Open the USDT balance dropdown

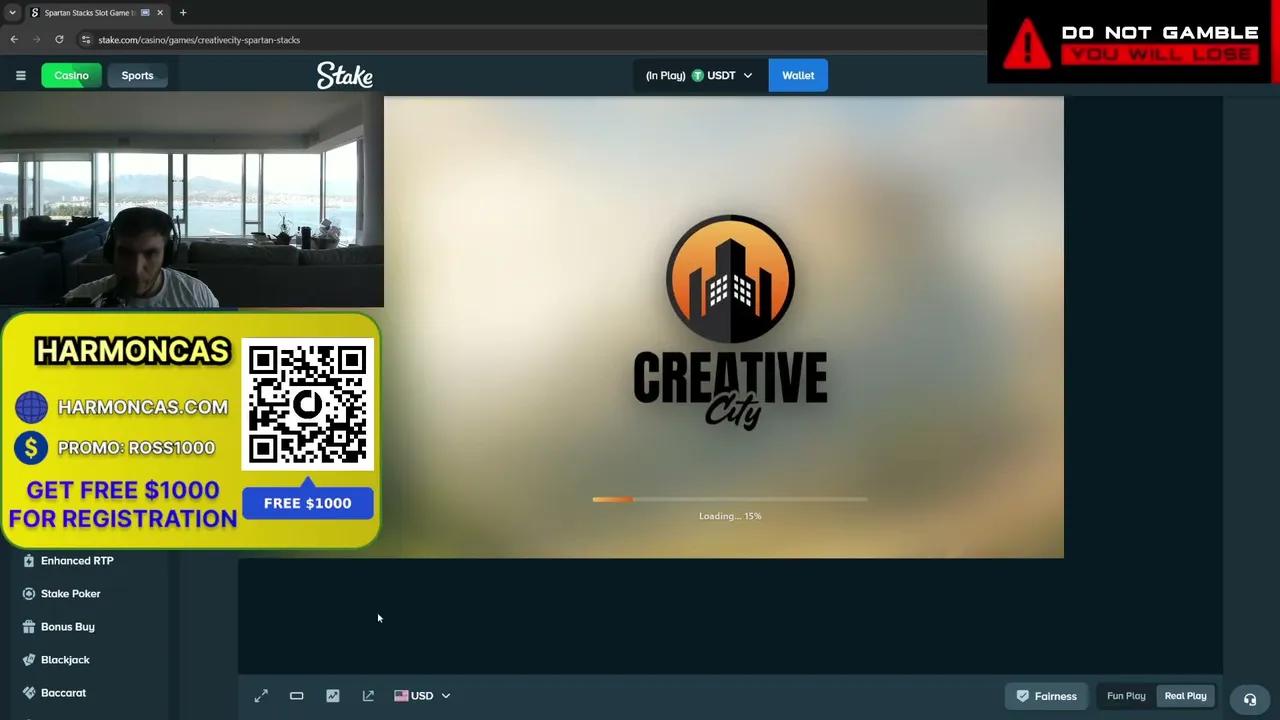pos(699,75)
